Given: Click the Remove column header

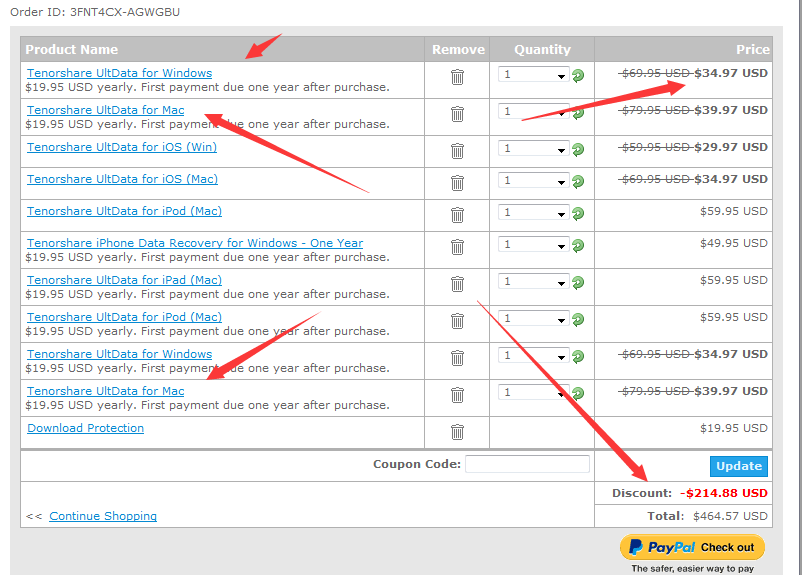Looking at the screenshot, I should [x=458, y=50].
